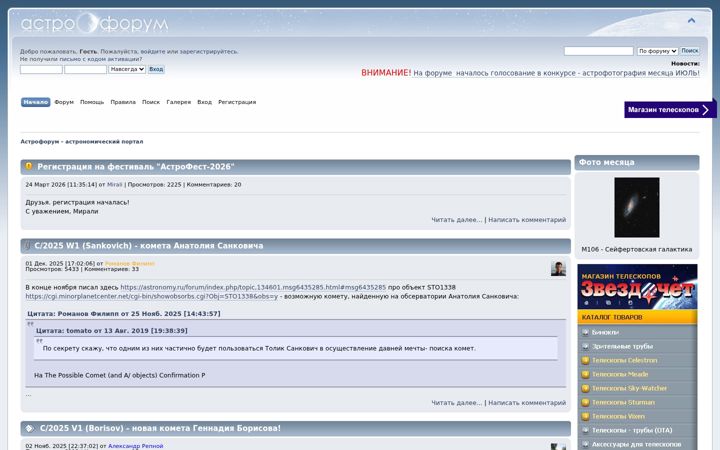Click the Телескопы Sky-Watcher bullet icon
The width and height of the screenshot is (720, 450).
point(585,388)
